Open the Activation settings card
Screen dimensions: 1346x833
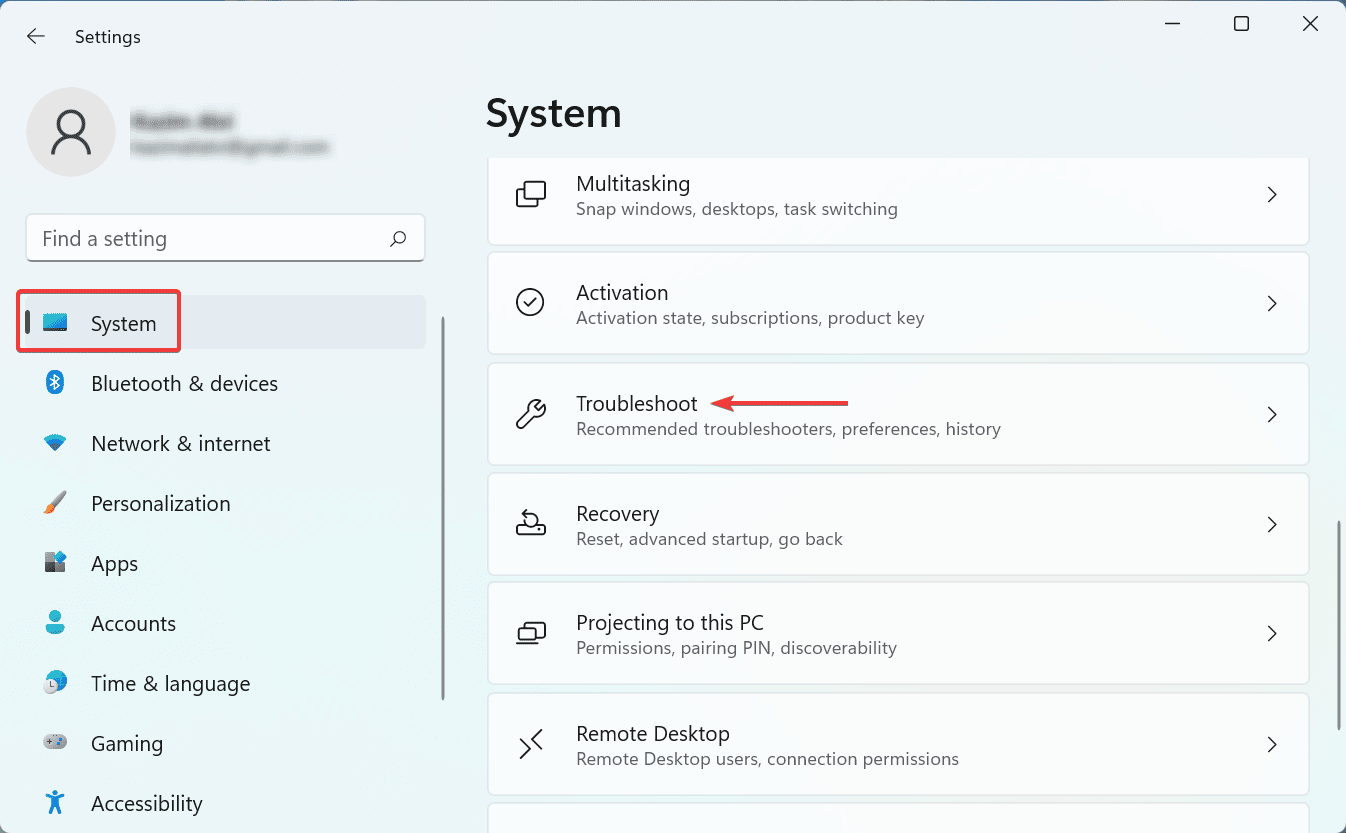pyautogui.click(x=898, y=303)
